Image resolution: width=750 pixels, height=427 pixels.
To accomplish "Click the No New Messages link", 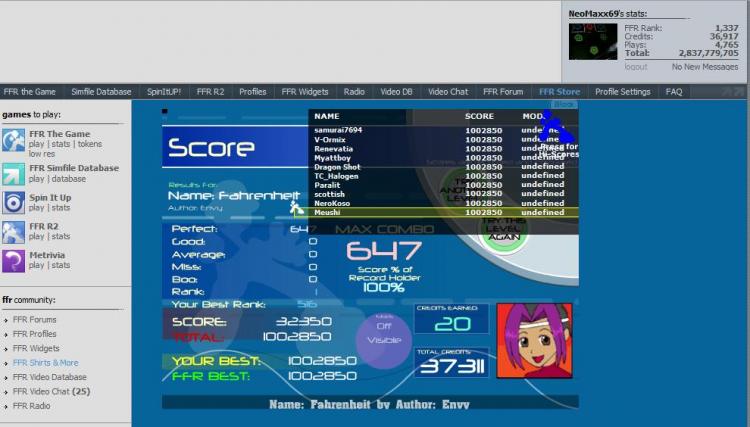I will pos(705,67).
